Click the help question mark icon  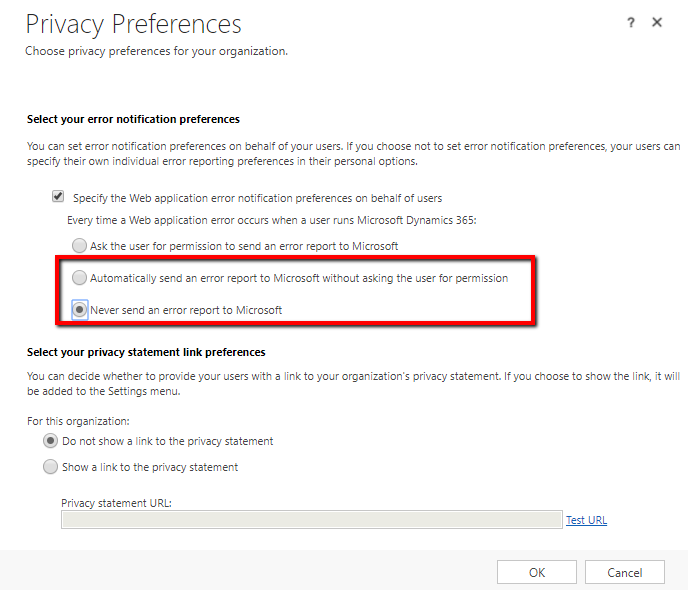tap(631, 23)
